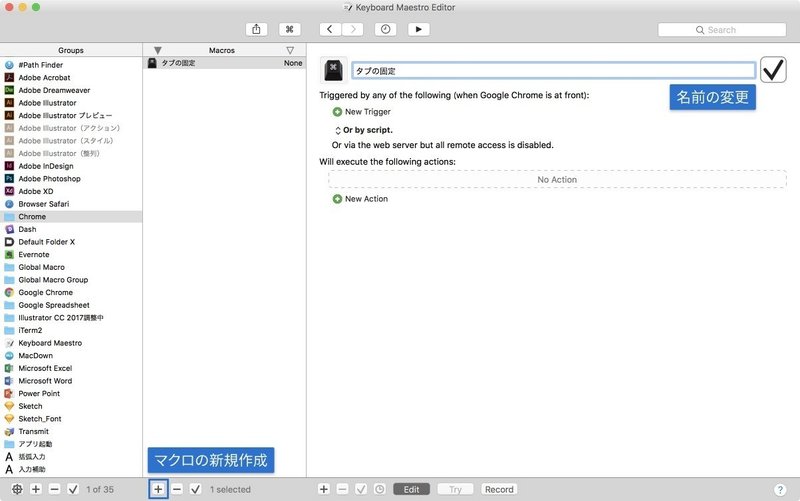800x501 pixels.
Task: Select the Microsoft Word group
Action: [71, 381]
